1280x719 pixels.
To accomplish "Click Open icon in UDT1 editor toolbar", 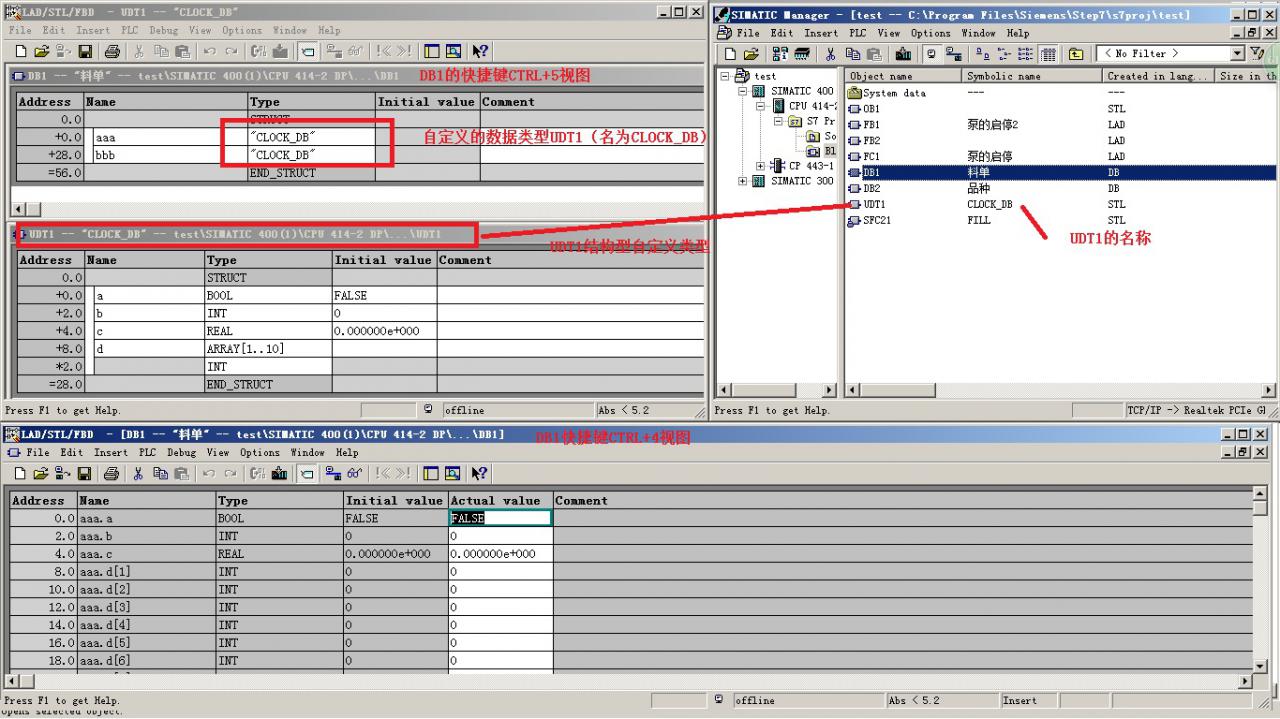I will (41, 51).
